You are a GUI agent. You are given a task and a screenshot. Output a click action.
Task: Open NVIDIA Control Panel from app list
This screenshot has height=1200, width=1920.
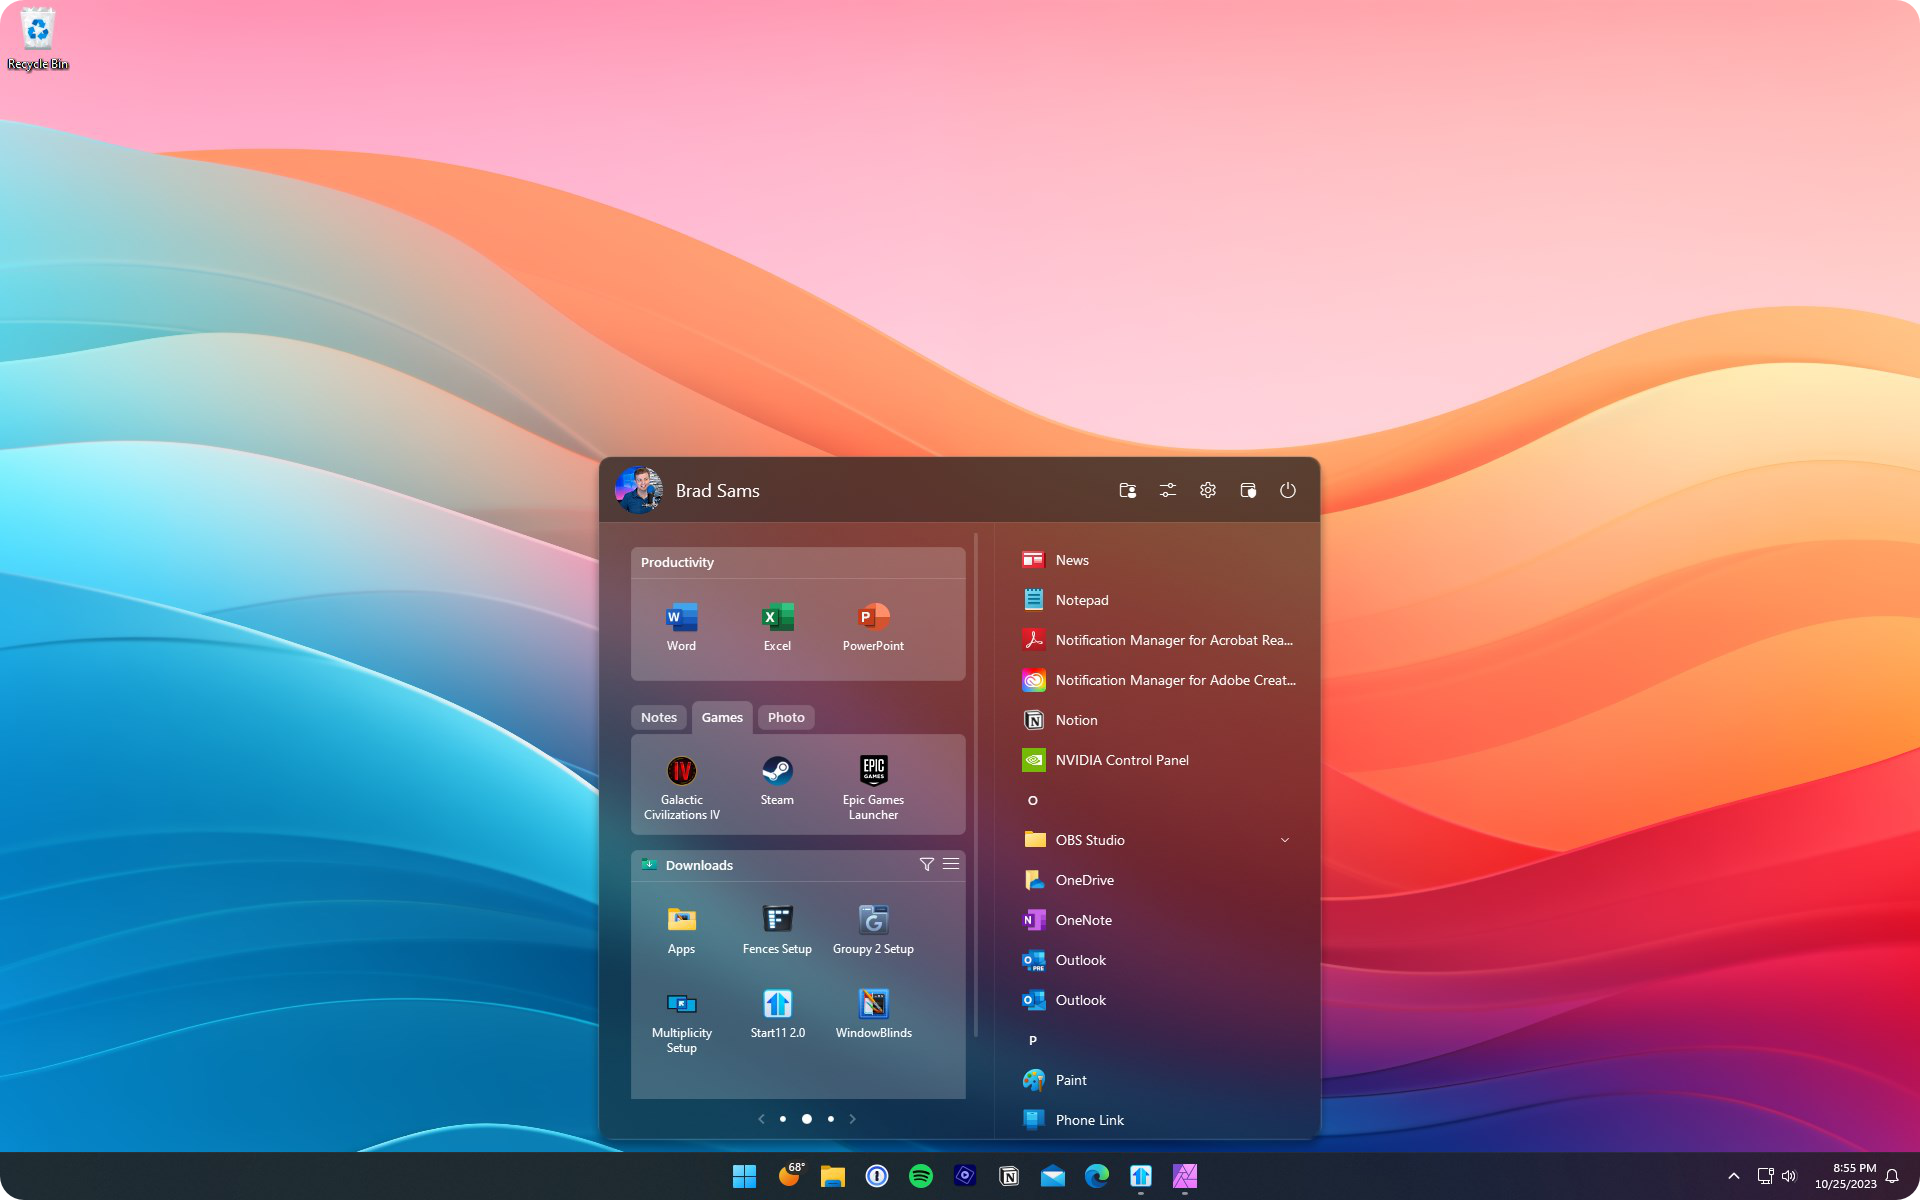click(x=1122, y=760)
